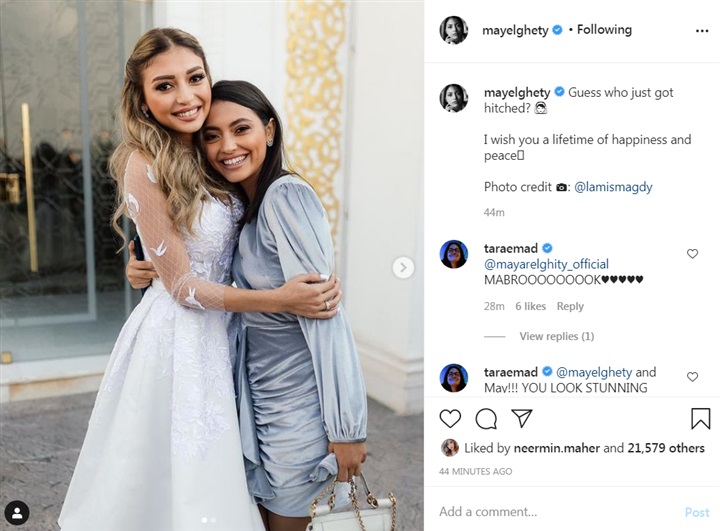Click Following button in post header

(x=604, y=30)
